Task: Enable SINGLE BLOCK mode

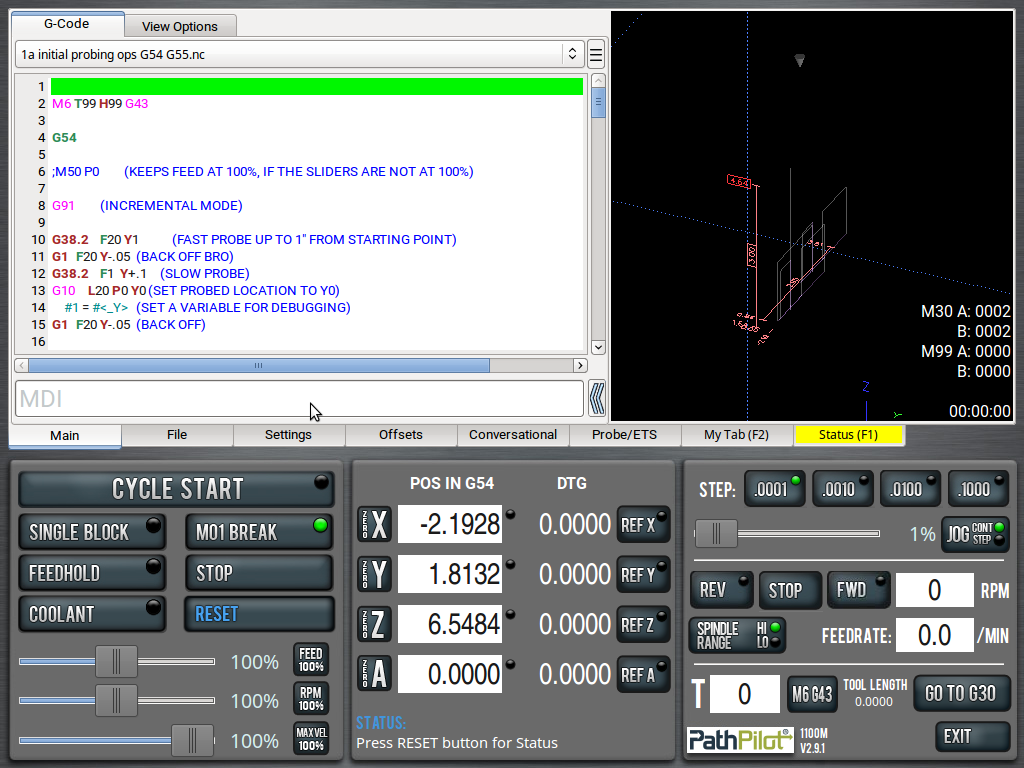Action: click(x=92, y=532)
